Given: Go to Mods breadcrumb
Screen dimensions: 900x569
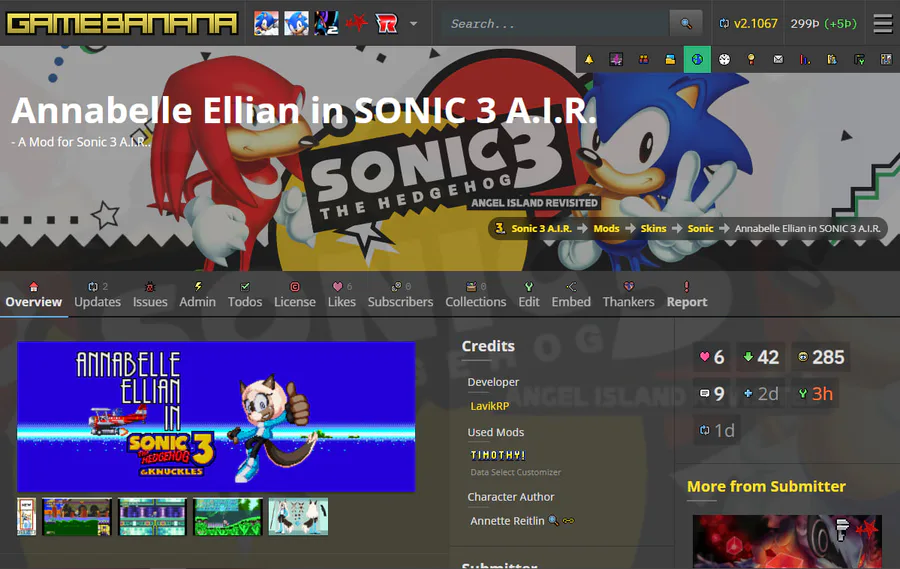Looking at the screenshot, I should (606, 229).
